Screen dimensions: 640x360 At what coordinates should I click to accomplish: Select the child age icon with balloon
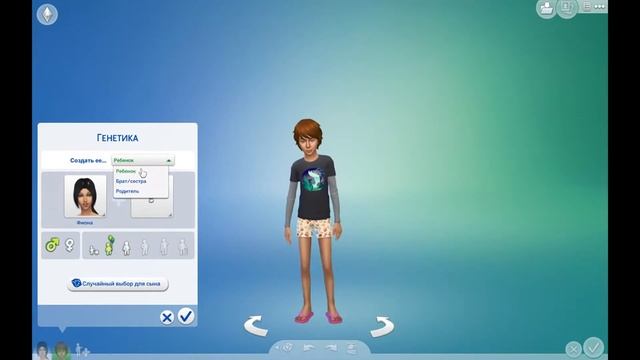109,245
